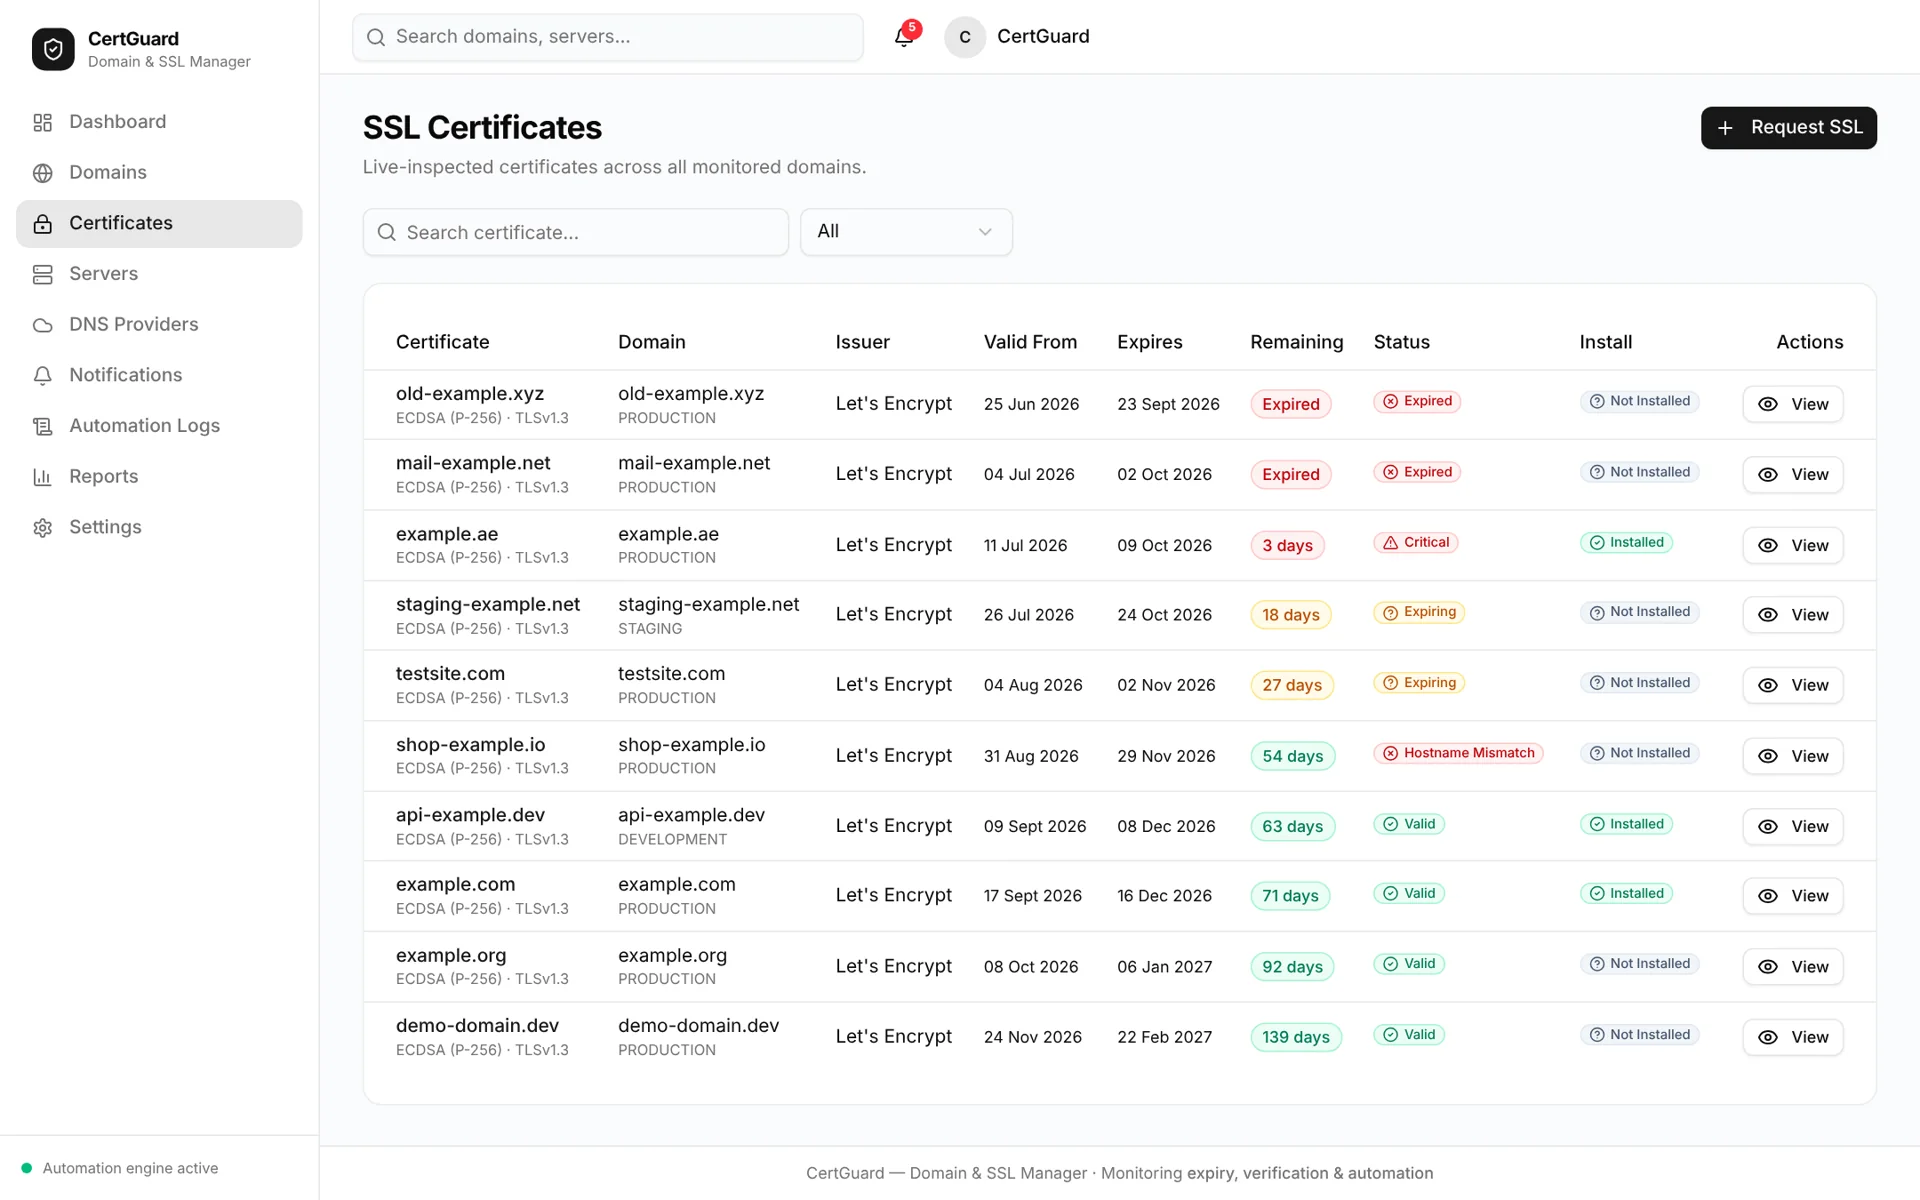The width and height of the screenshot is (1920, 1200).
Task: Open the Certificates sidebar section
Action: [x=159, y=223]
